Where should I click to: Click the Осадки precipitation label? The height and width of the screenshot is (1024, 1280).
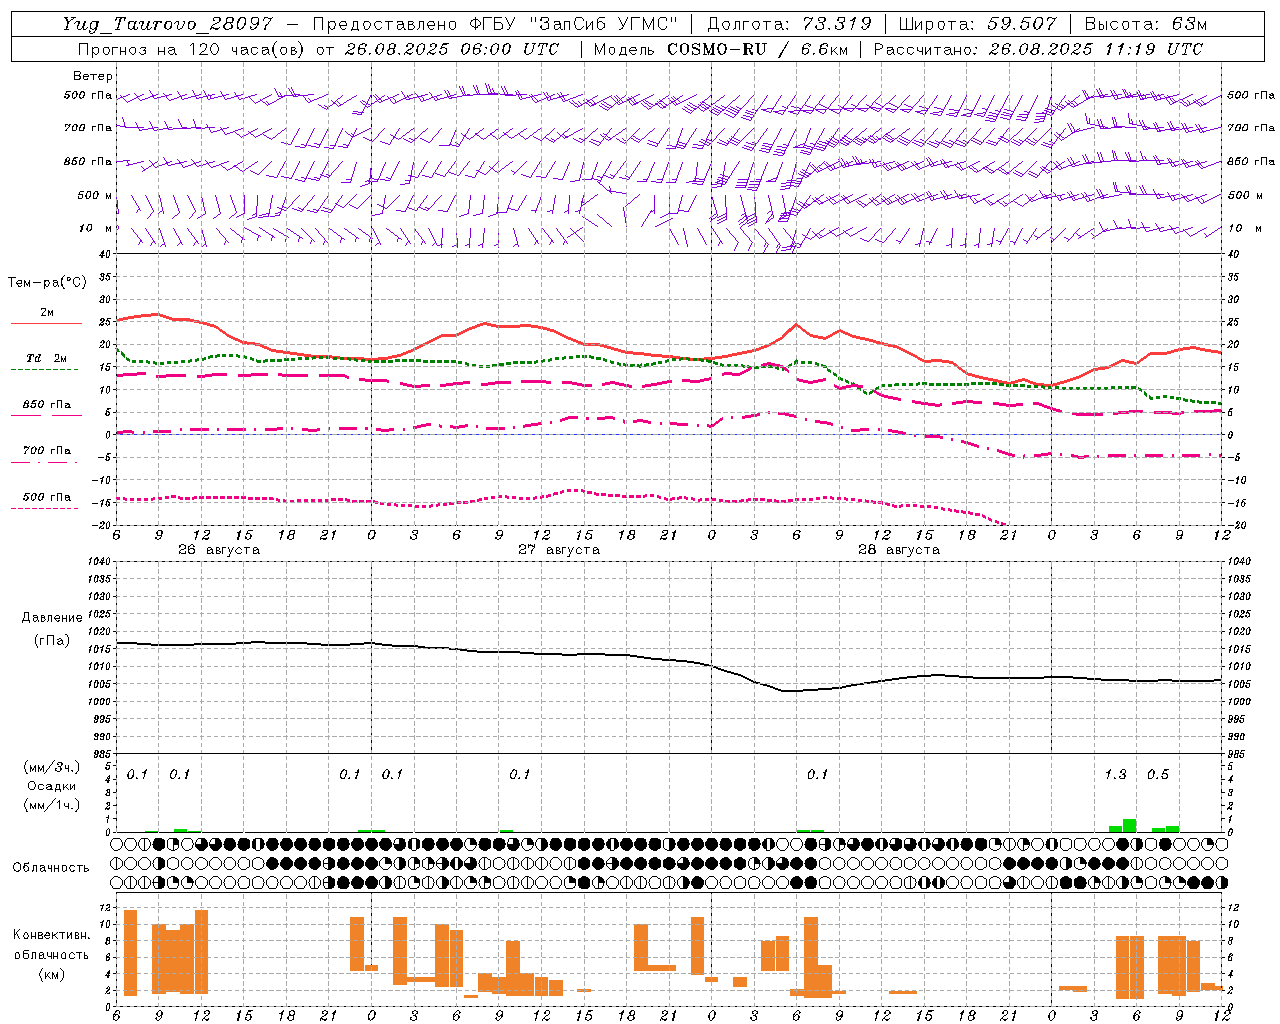coord(52,786)
